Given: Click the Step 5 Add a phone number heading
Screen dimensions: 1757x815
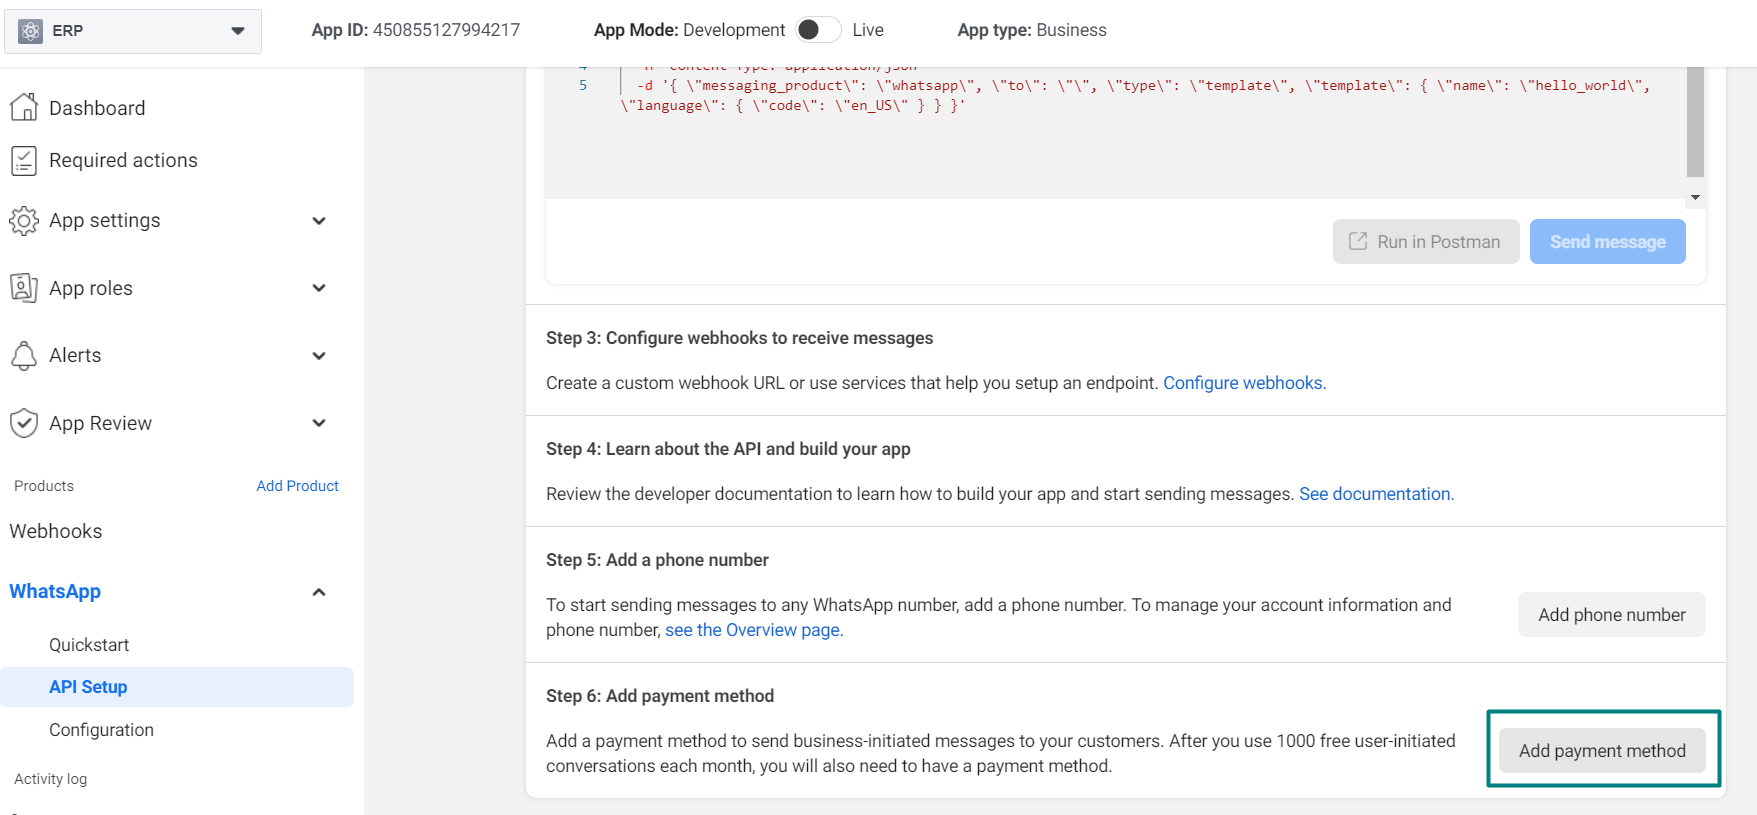Looking at the screenshot, I should (657, 560).
